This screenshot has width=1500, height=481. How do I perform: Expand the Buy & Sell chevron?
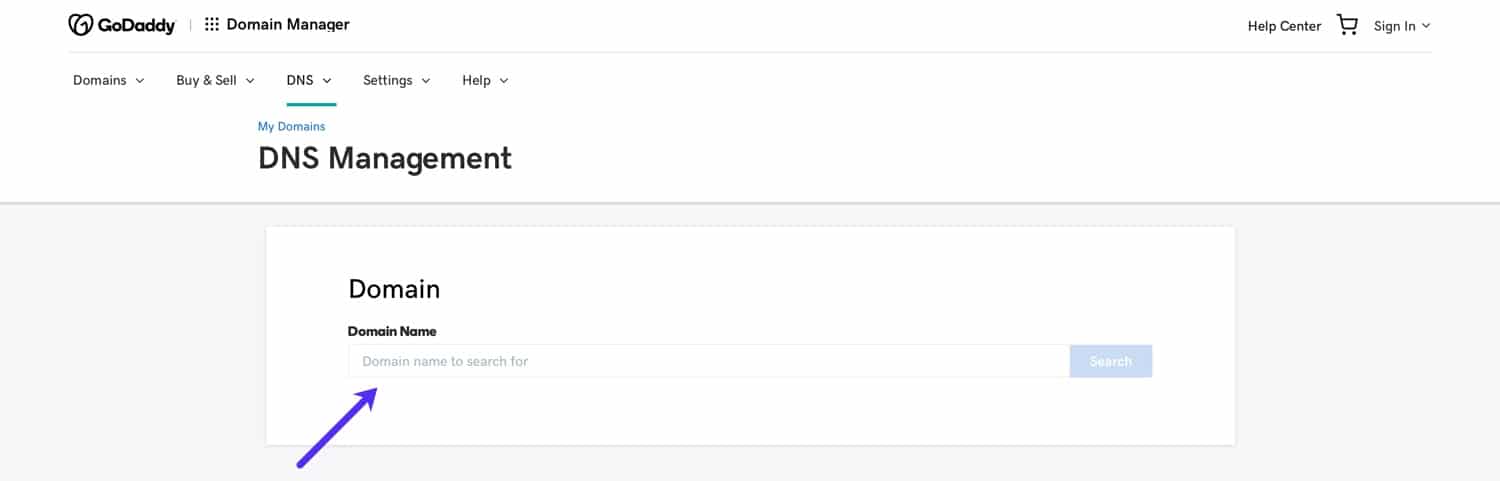pyautogui.click(x=250, y=81)
